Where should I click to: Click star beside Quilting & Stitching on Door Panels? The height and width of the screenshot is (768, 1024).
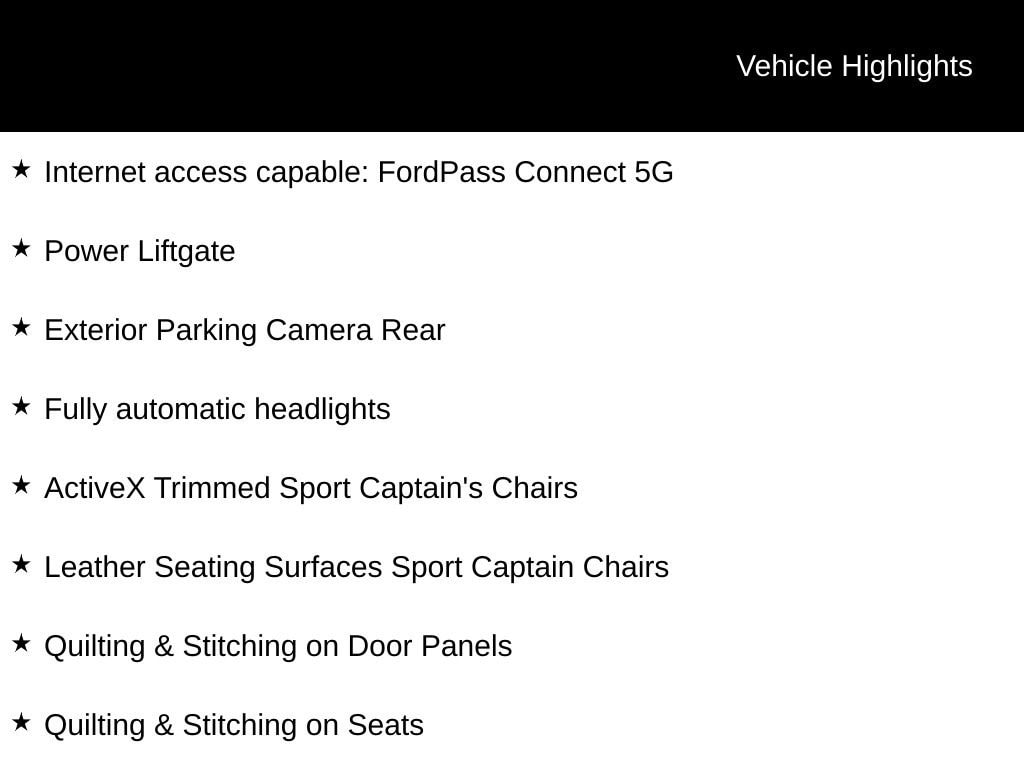click(21, 644)
